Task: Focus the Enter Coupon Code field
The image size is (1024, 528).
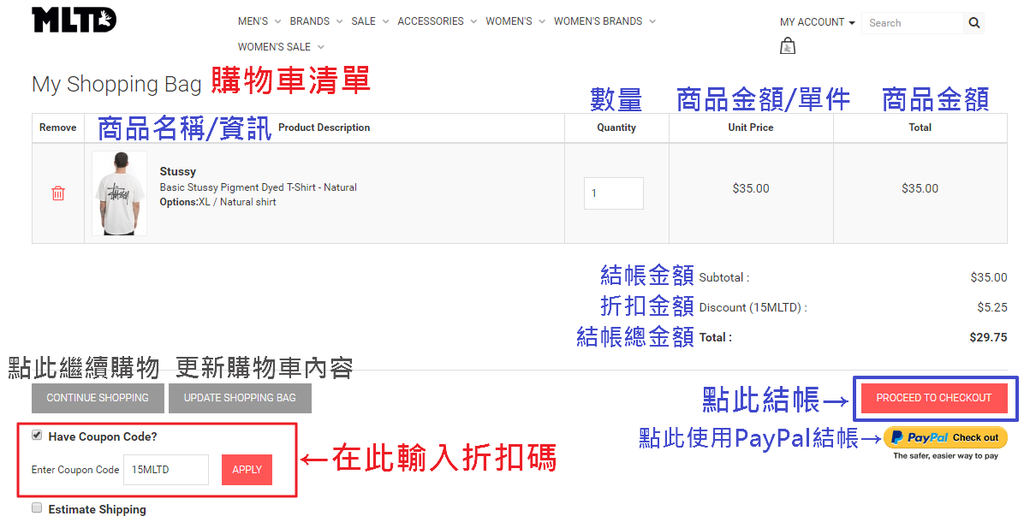Action: point(166,470)
